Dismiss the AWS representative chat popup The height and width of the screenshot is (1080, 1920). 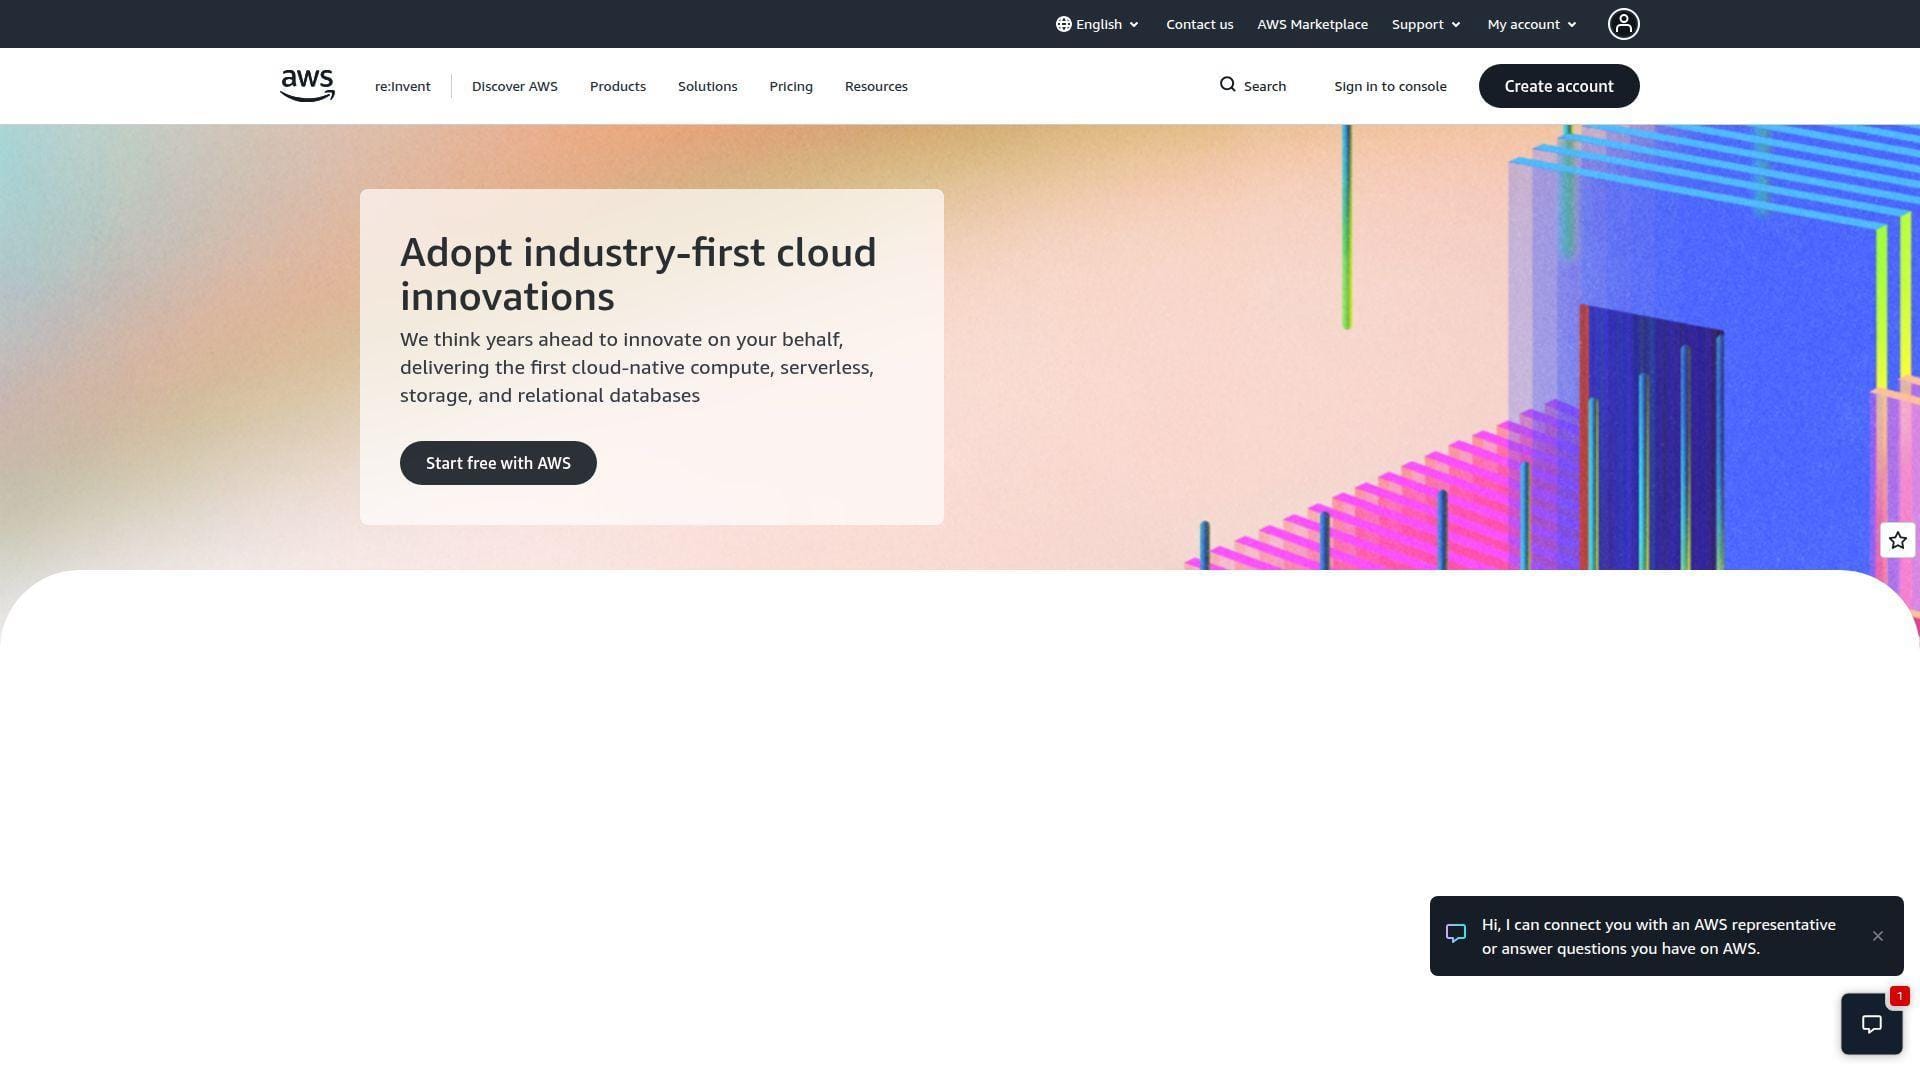point(1877,936)
